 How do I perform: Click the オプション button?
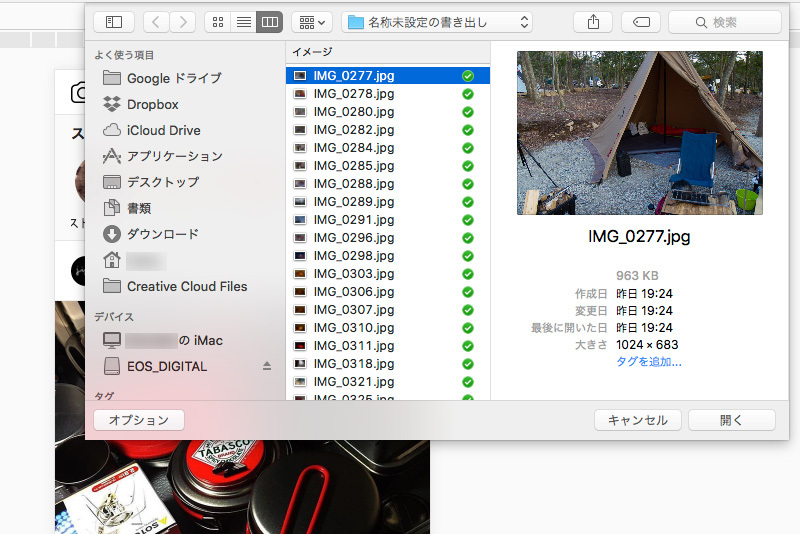[x=139, y=420]
